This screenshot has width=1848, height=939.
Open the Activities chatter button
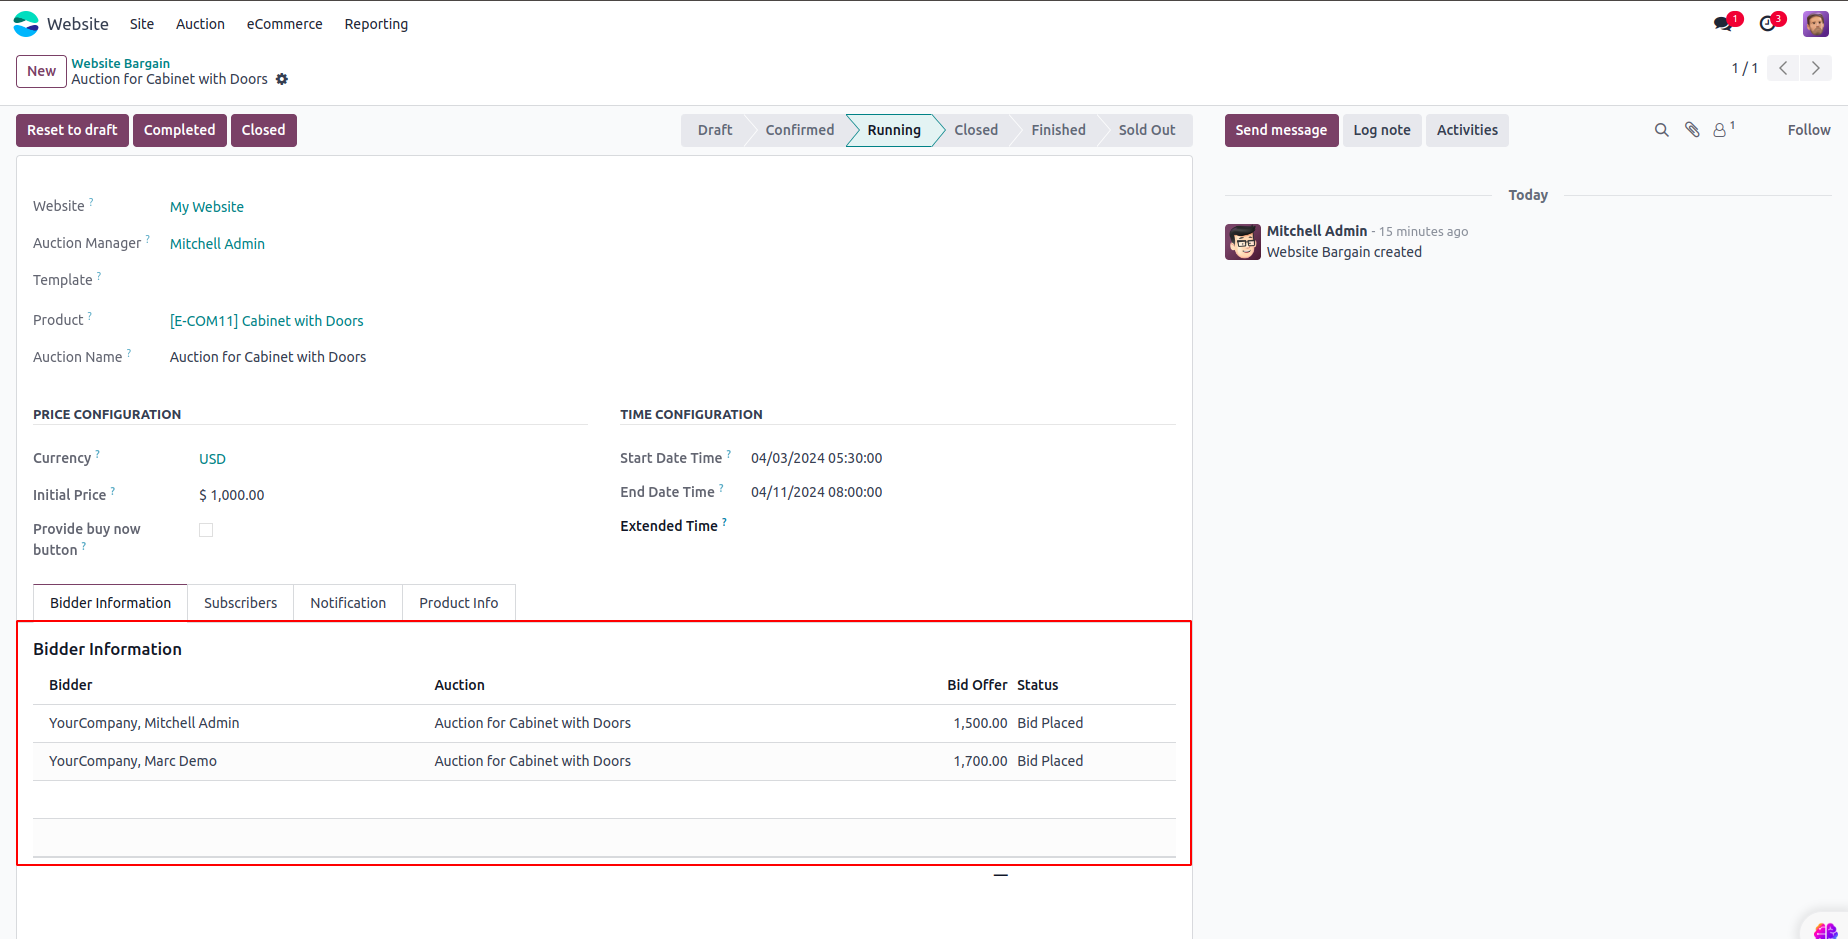tap(1468, 130)
